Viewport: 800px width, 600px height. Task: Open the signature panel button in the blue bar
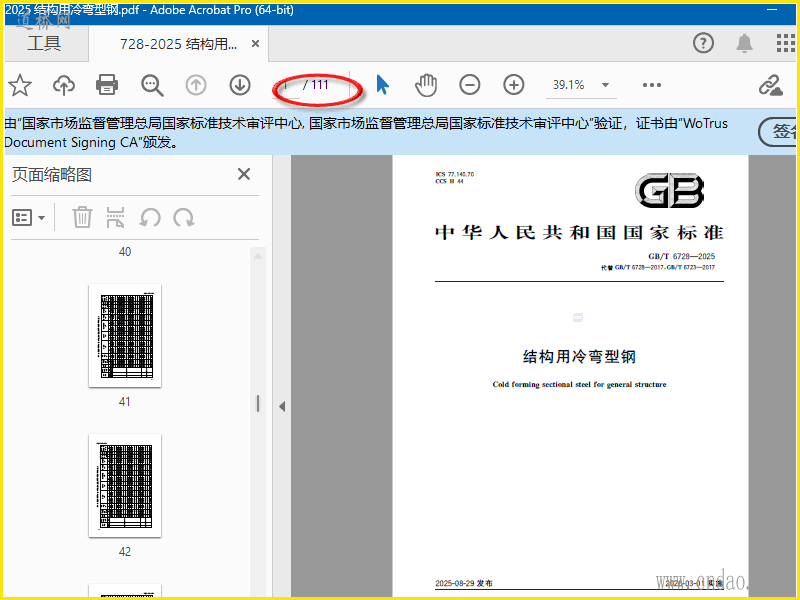[x=778, y=132]
